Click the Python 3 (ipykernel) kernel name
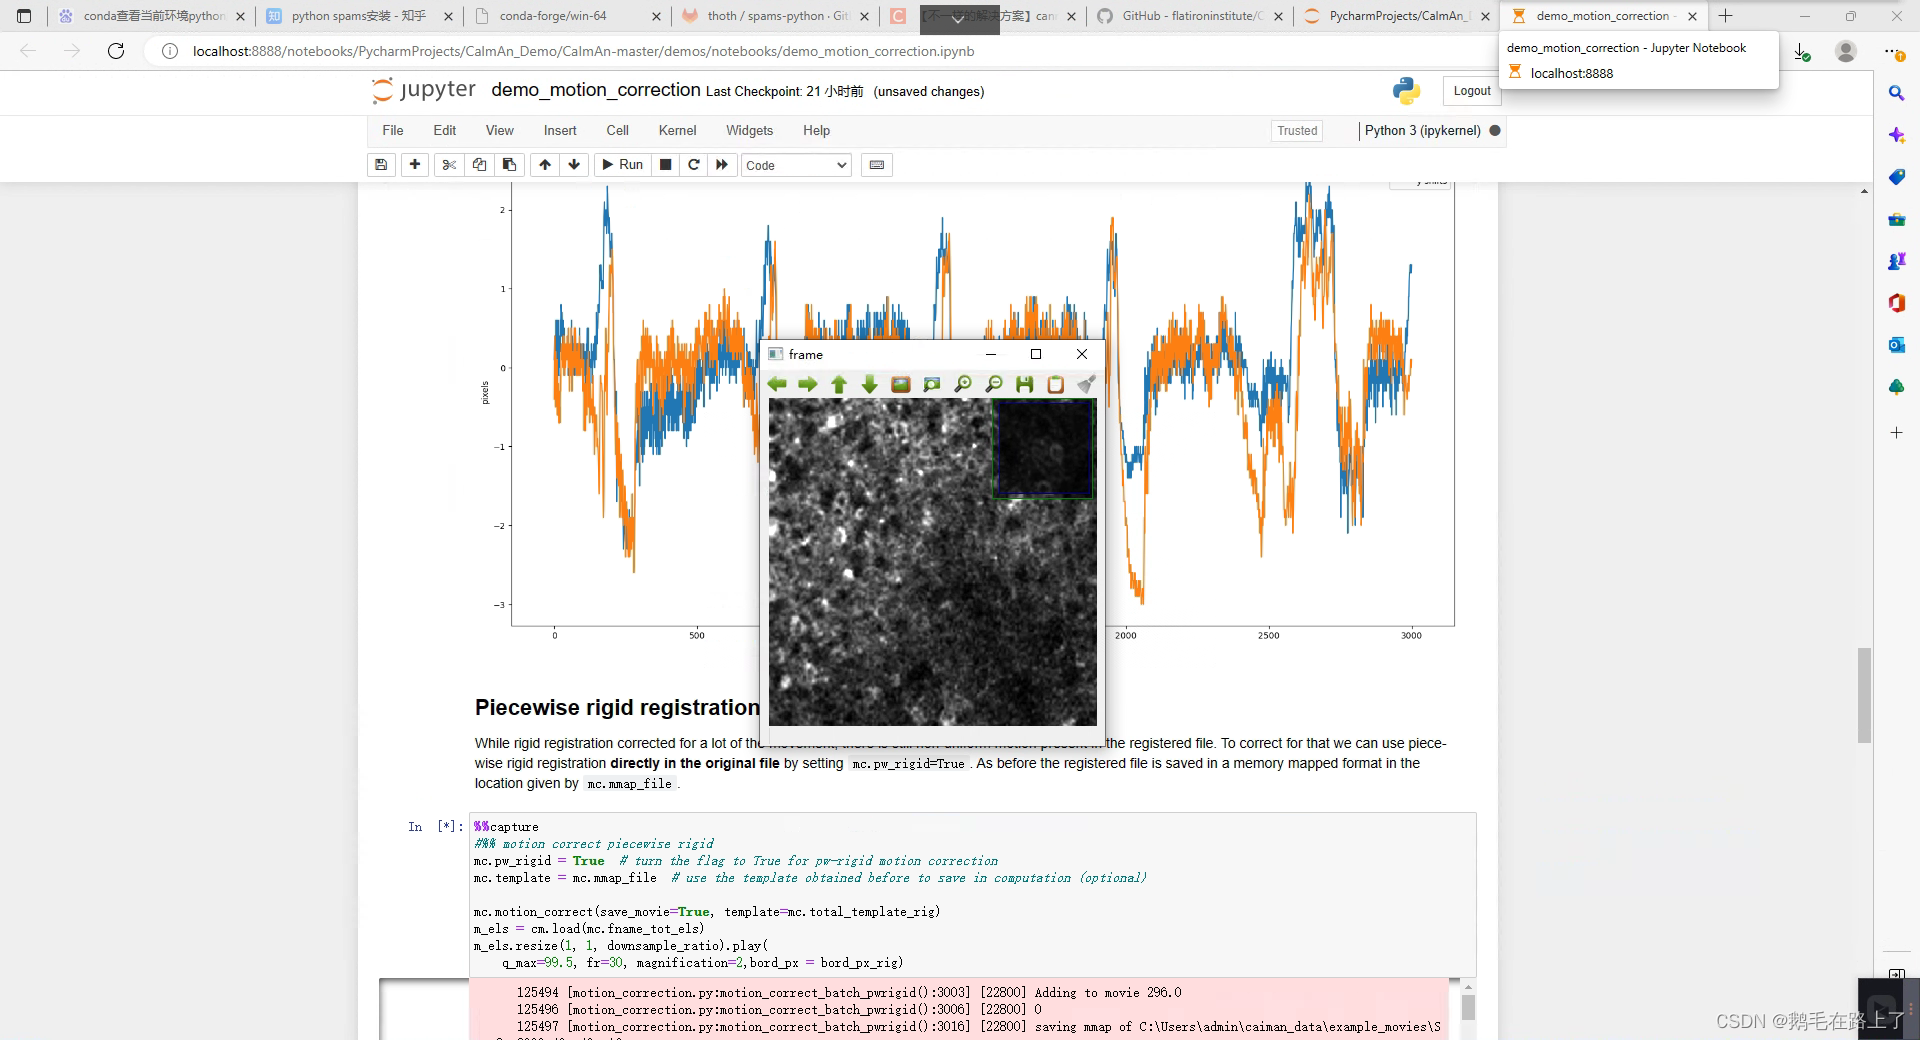This screenshot has height=1040, width=1920. (1422, 131)
